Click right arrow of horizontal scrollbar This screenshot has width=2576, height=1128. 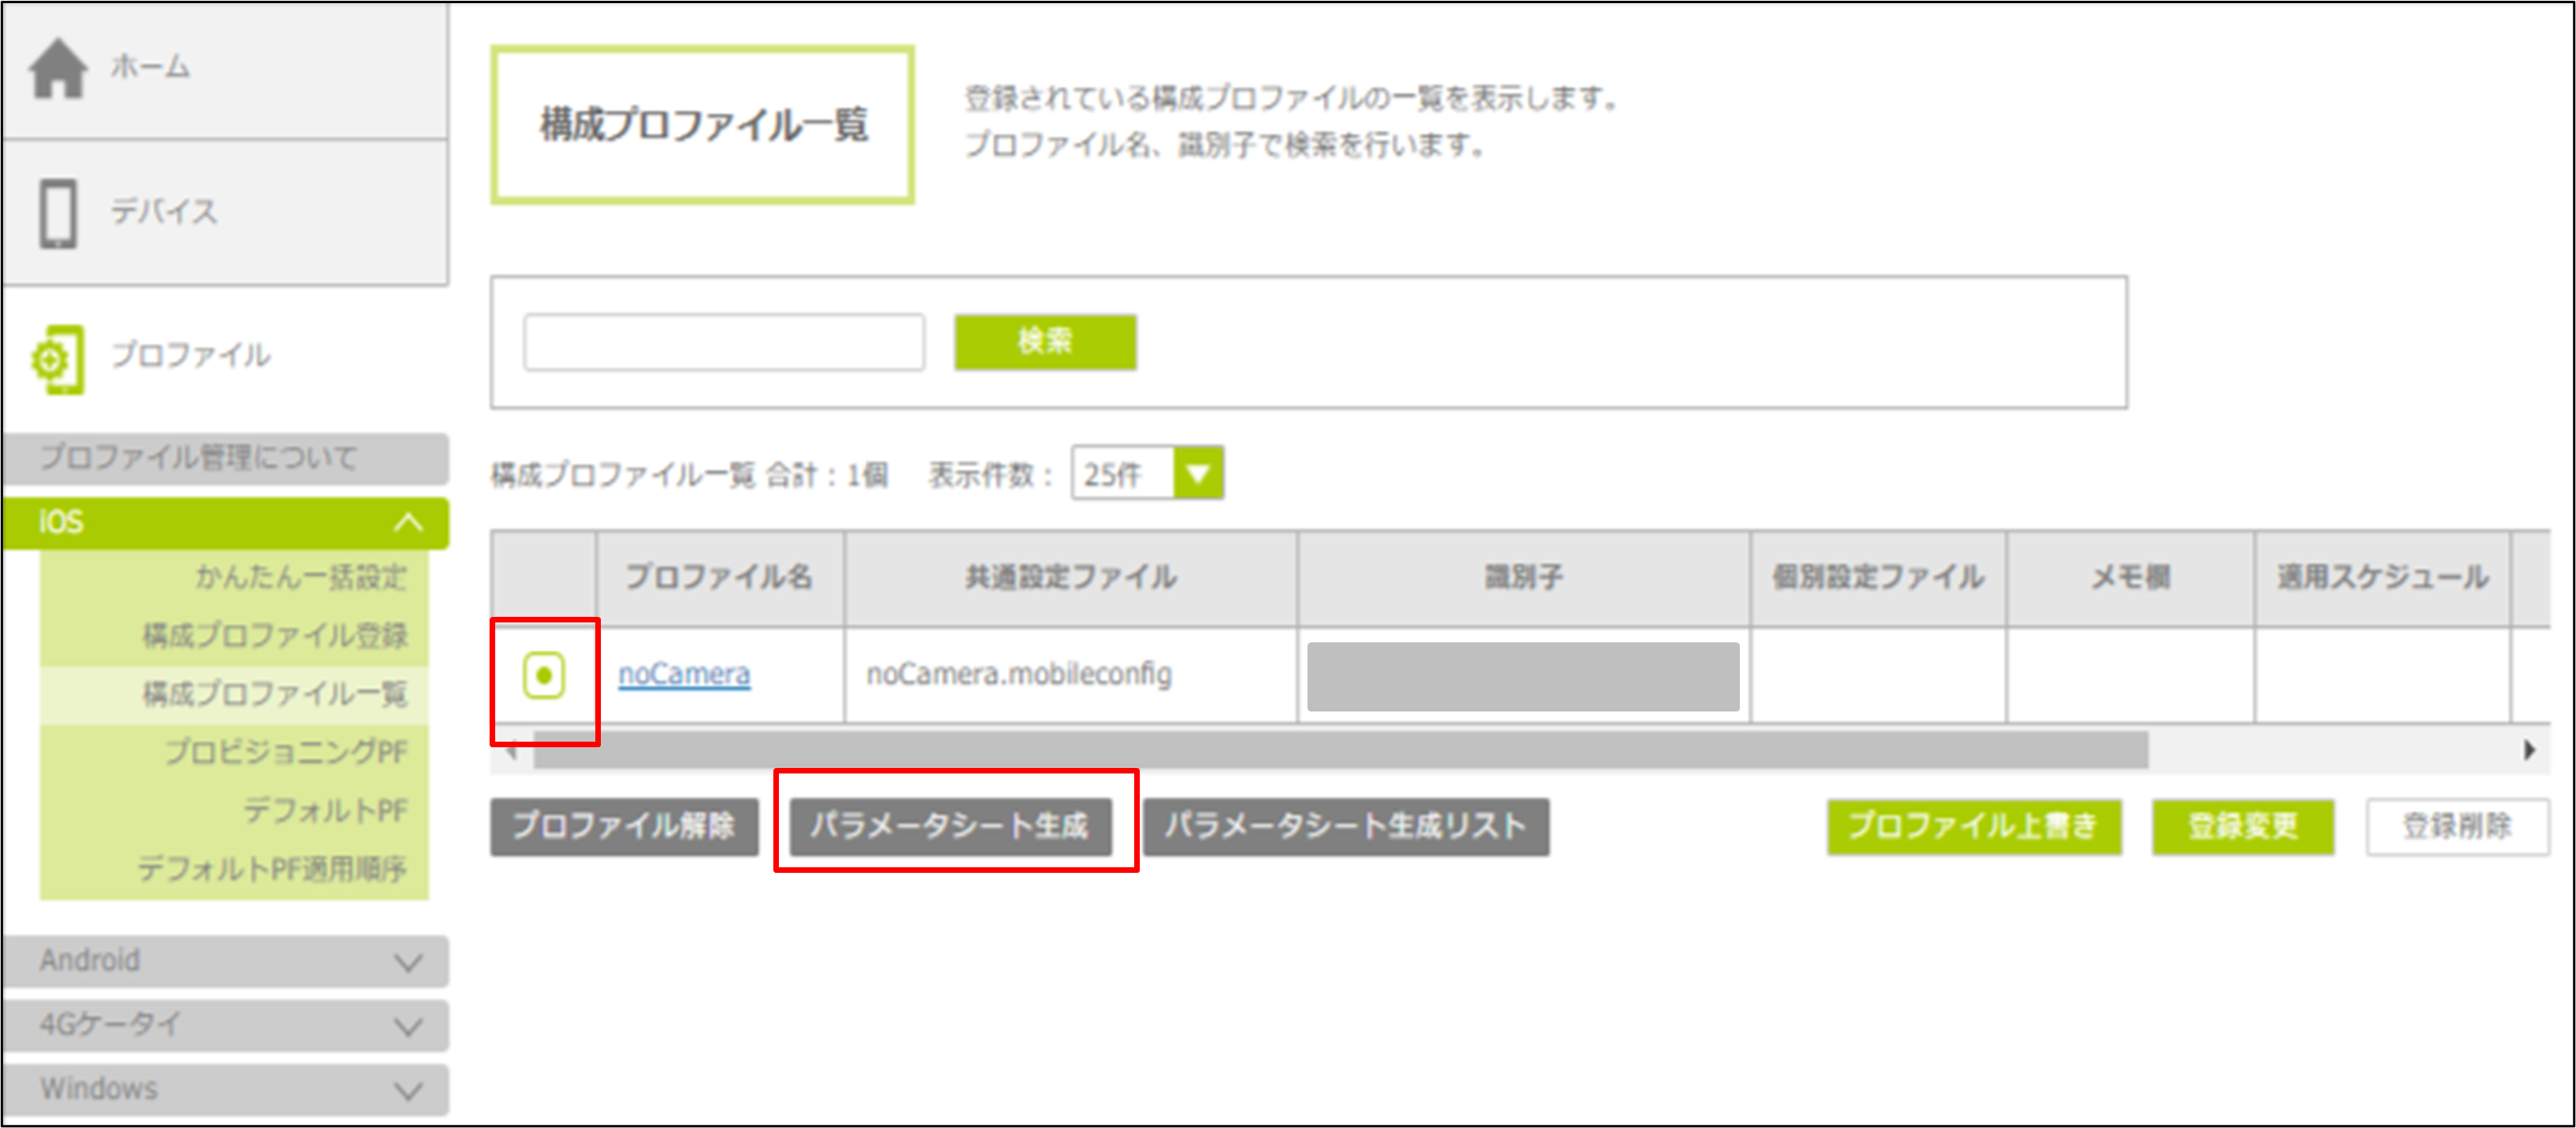pyautogui.click(x=2529, y=749)
